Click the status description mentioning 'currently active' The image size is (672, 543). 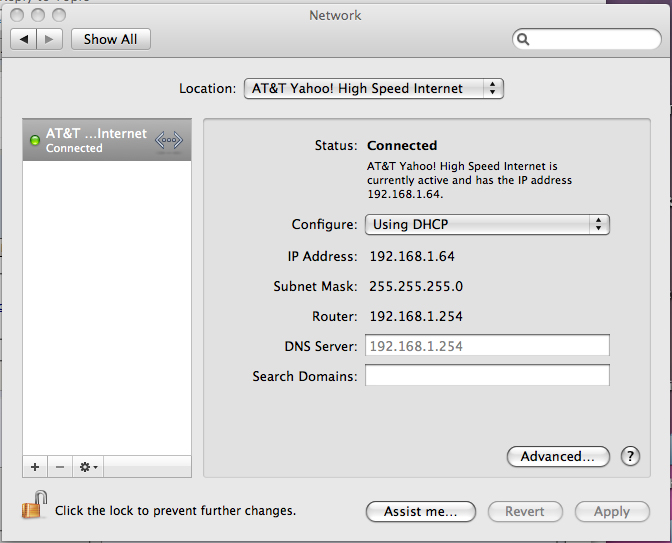469,180
